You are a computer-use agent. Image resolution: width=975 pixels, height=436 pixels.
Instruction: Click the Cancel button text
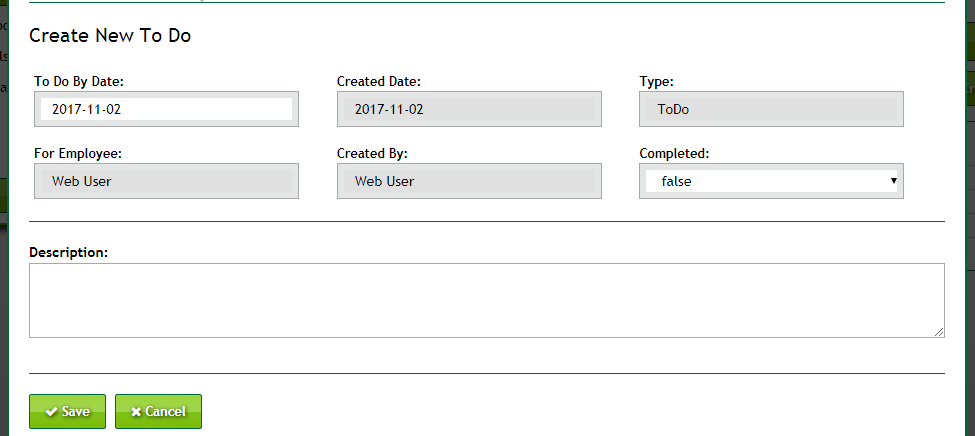tap(165, 412)
